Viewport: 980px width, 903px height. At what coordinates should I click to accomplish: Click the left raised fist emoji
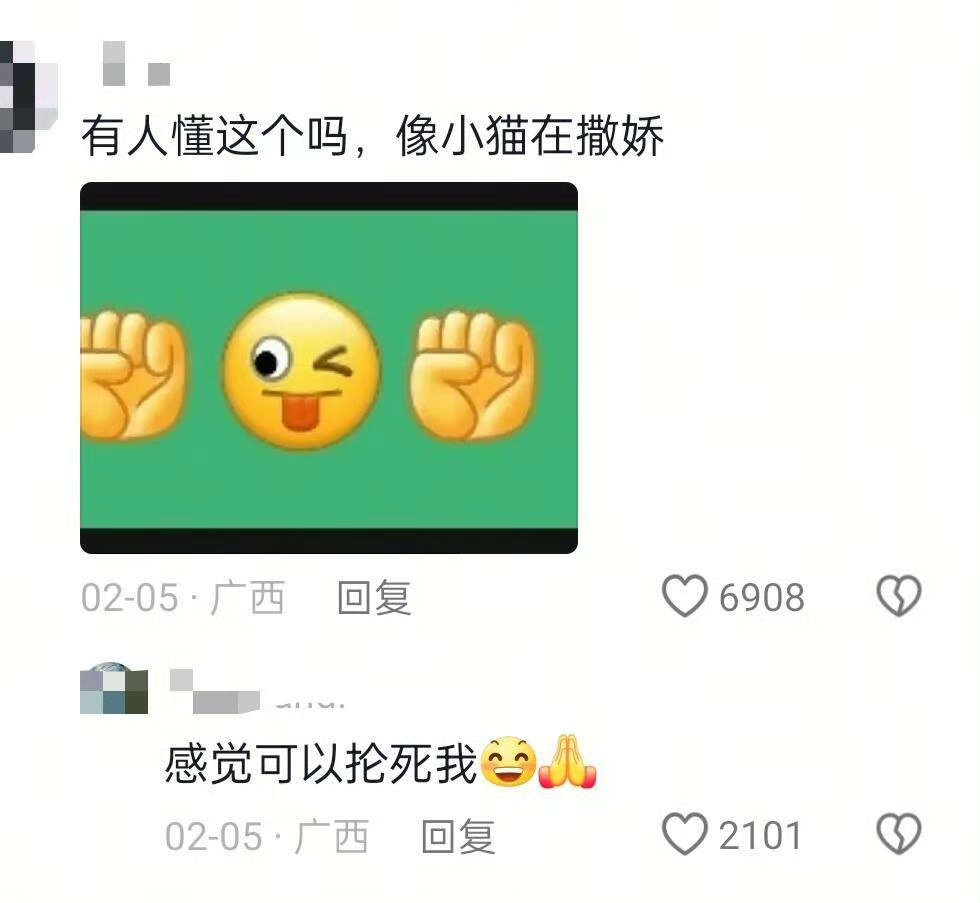133,376
